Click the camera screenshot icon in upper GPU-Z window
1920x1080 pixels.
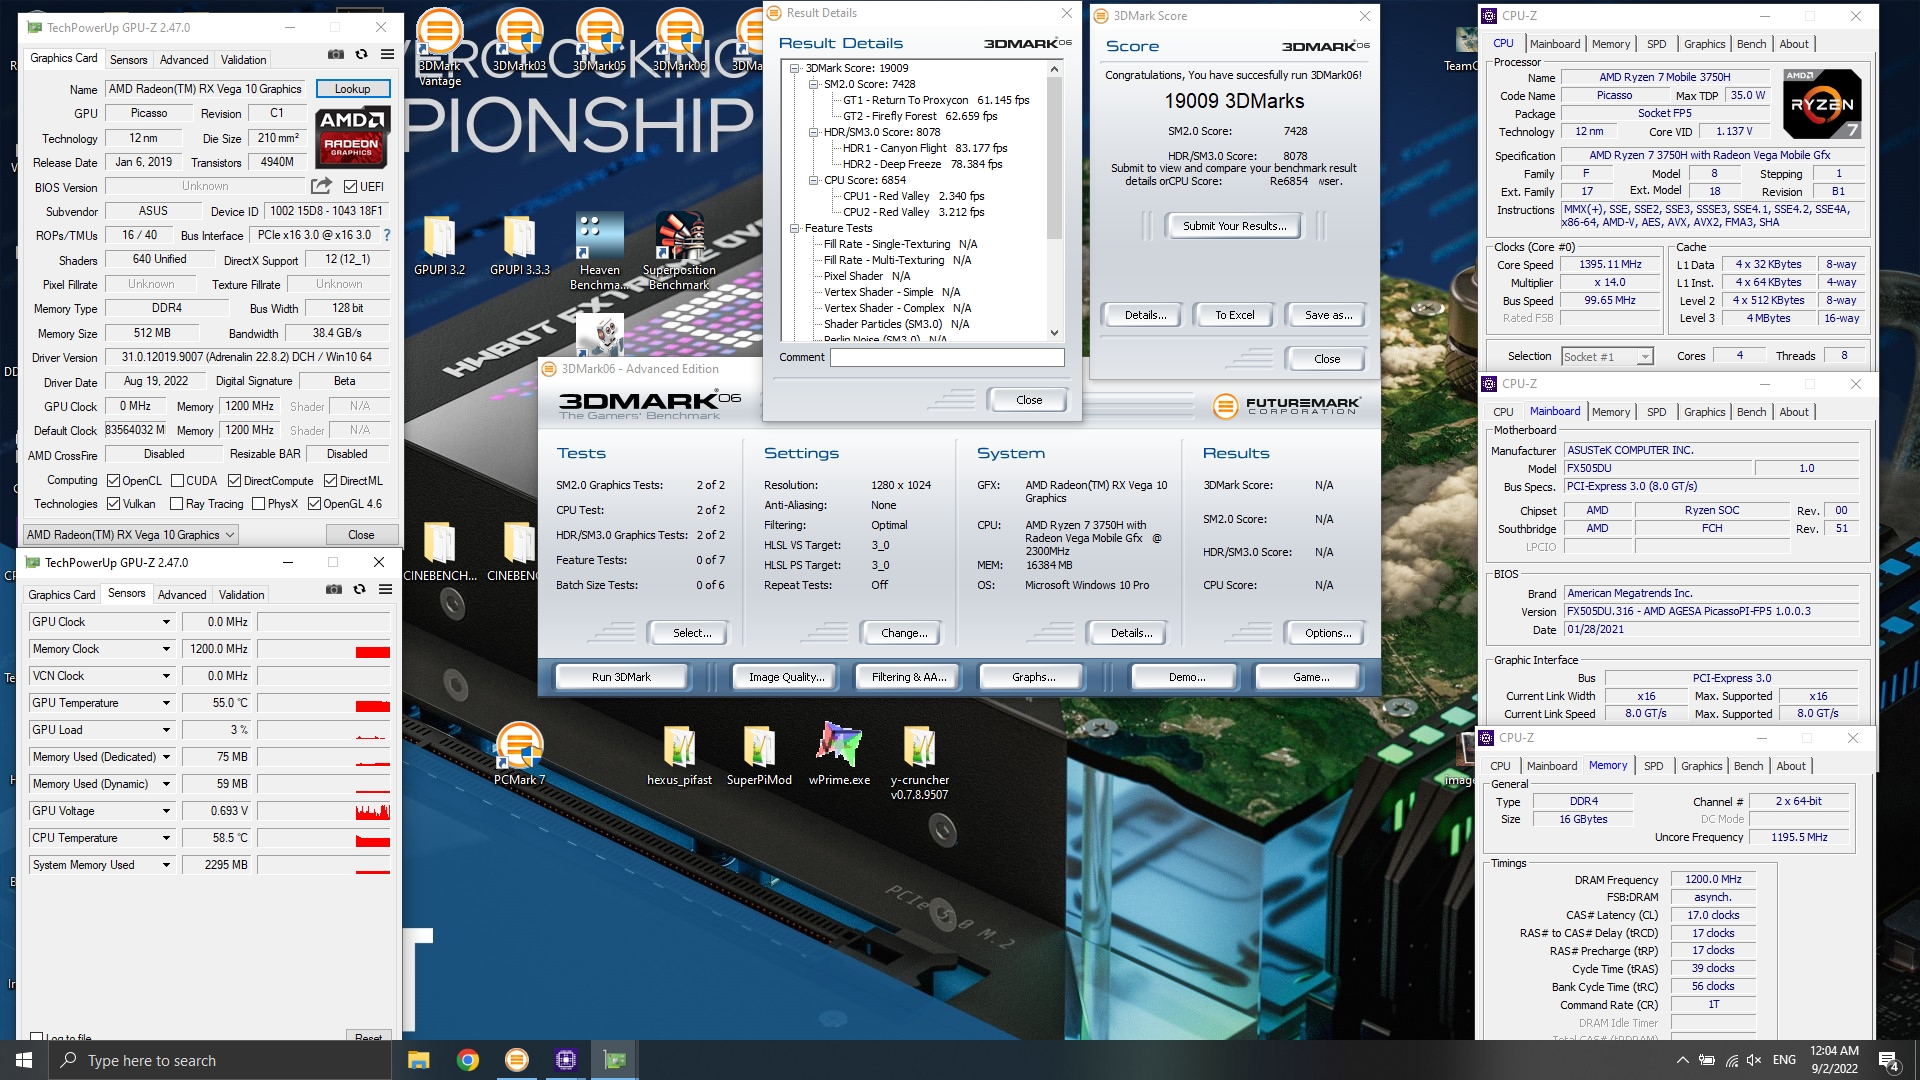(336, 54)
